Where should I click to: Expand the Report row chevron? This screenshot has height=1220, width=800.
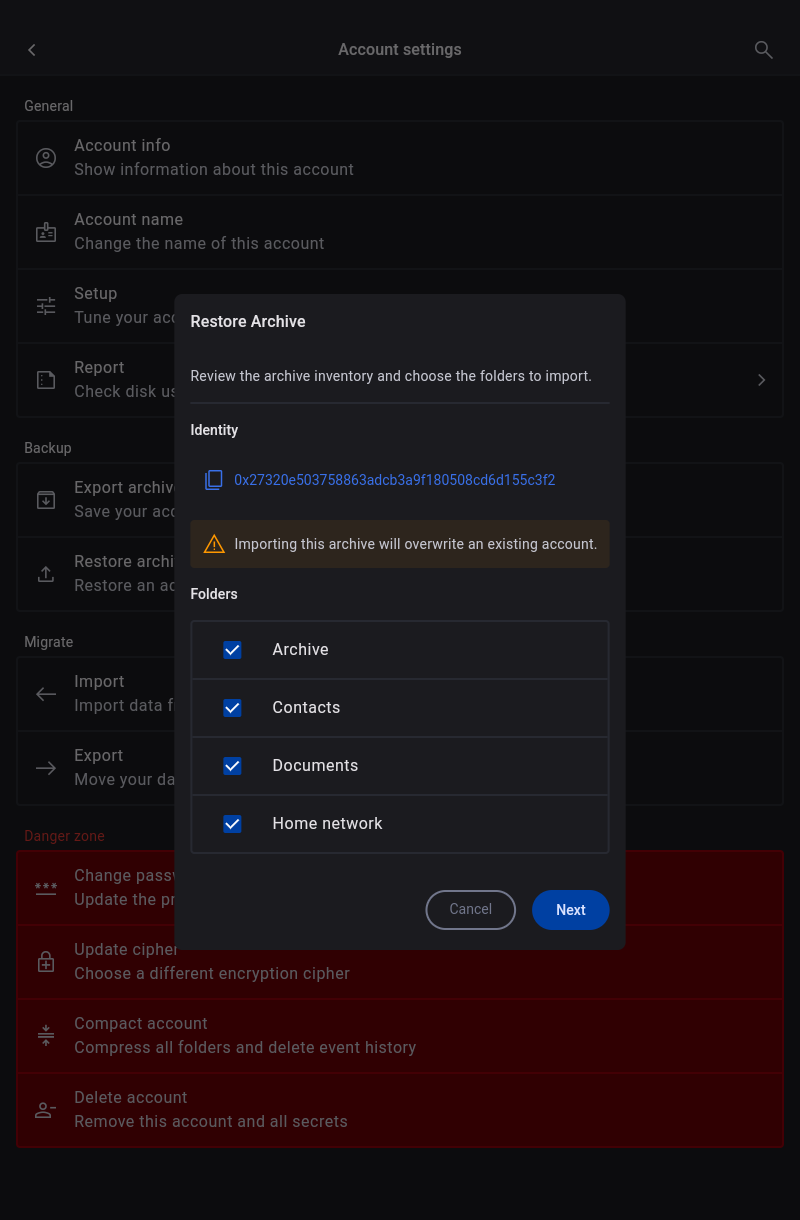[x=761, y=380]
